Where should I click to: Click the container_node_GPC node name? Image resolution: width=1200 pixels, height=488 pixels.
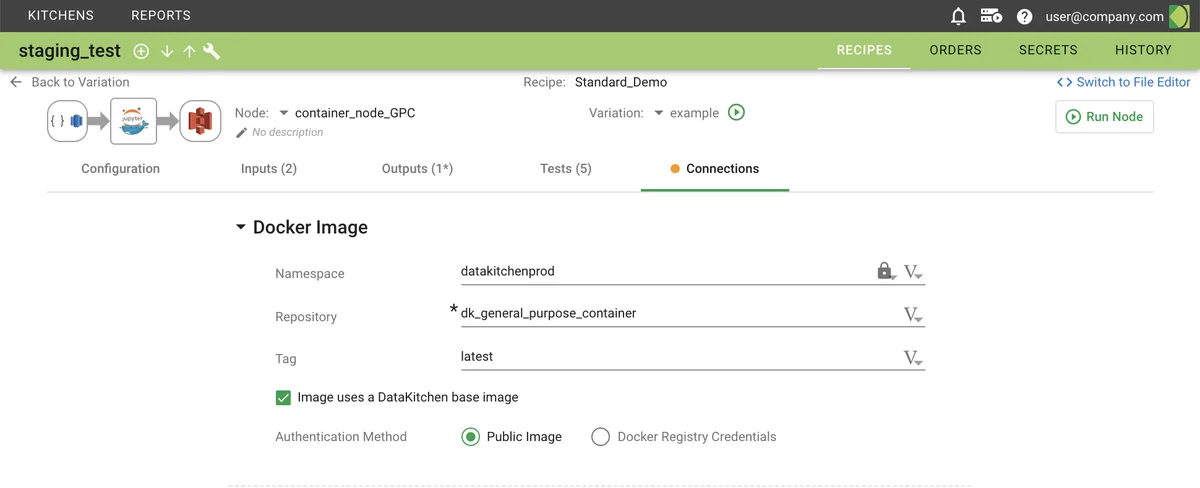tap(355, 113)
